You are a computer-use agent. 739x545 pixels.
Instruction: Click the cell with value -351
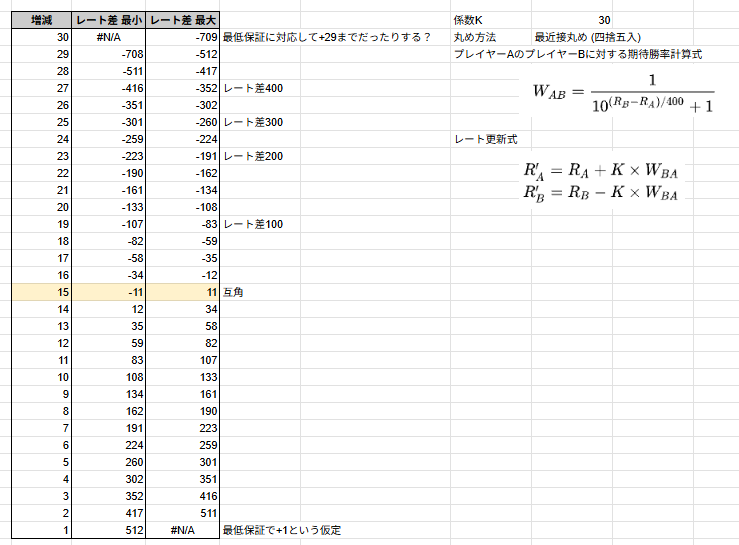coord(108,105)
